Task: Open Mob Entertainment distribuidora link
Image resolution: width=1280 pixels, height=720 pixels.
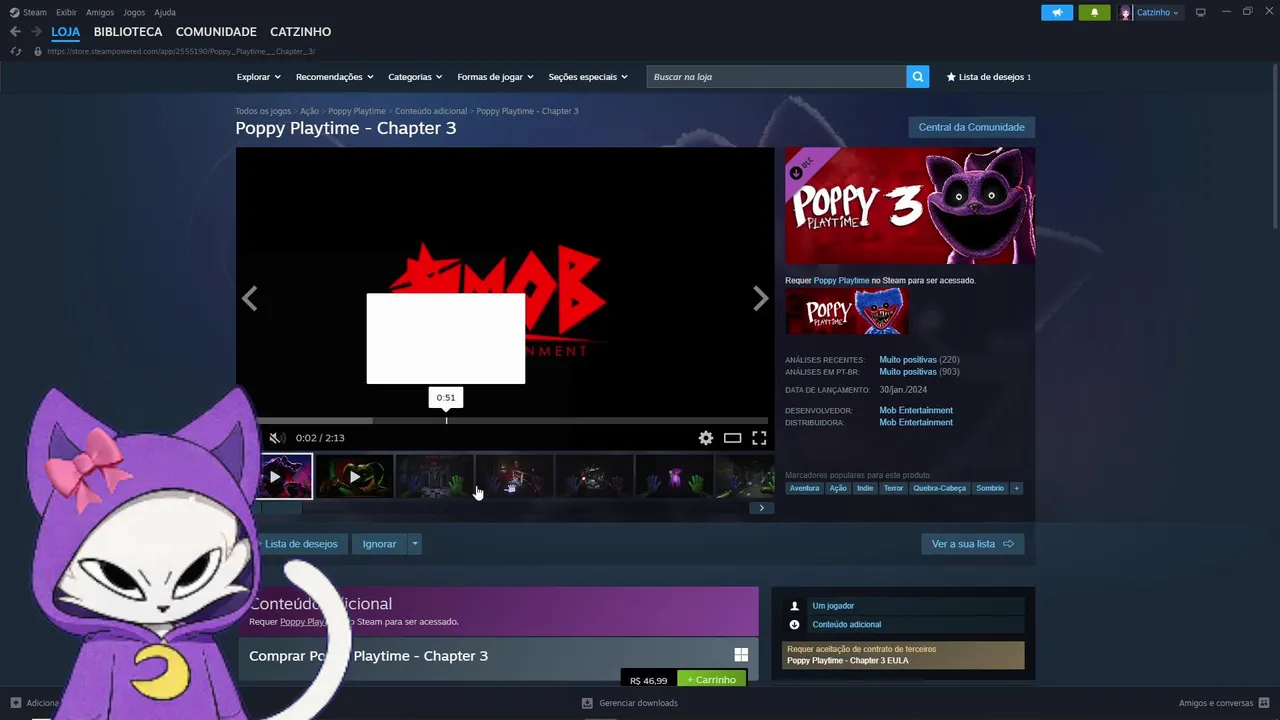Action: click(916, 422)
